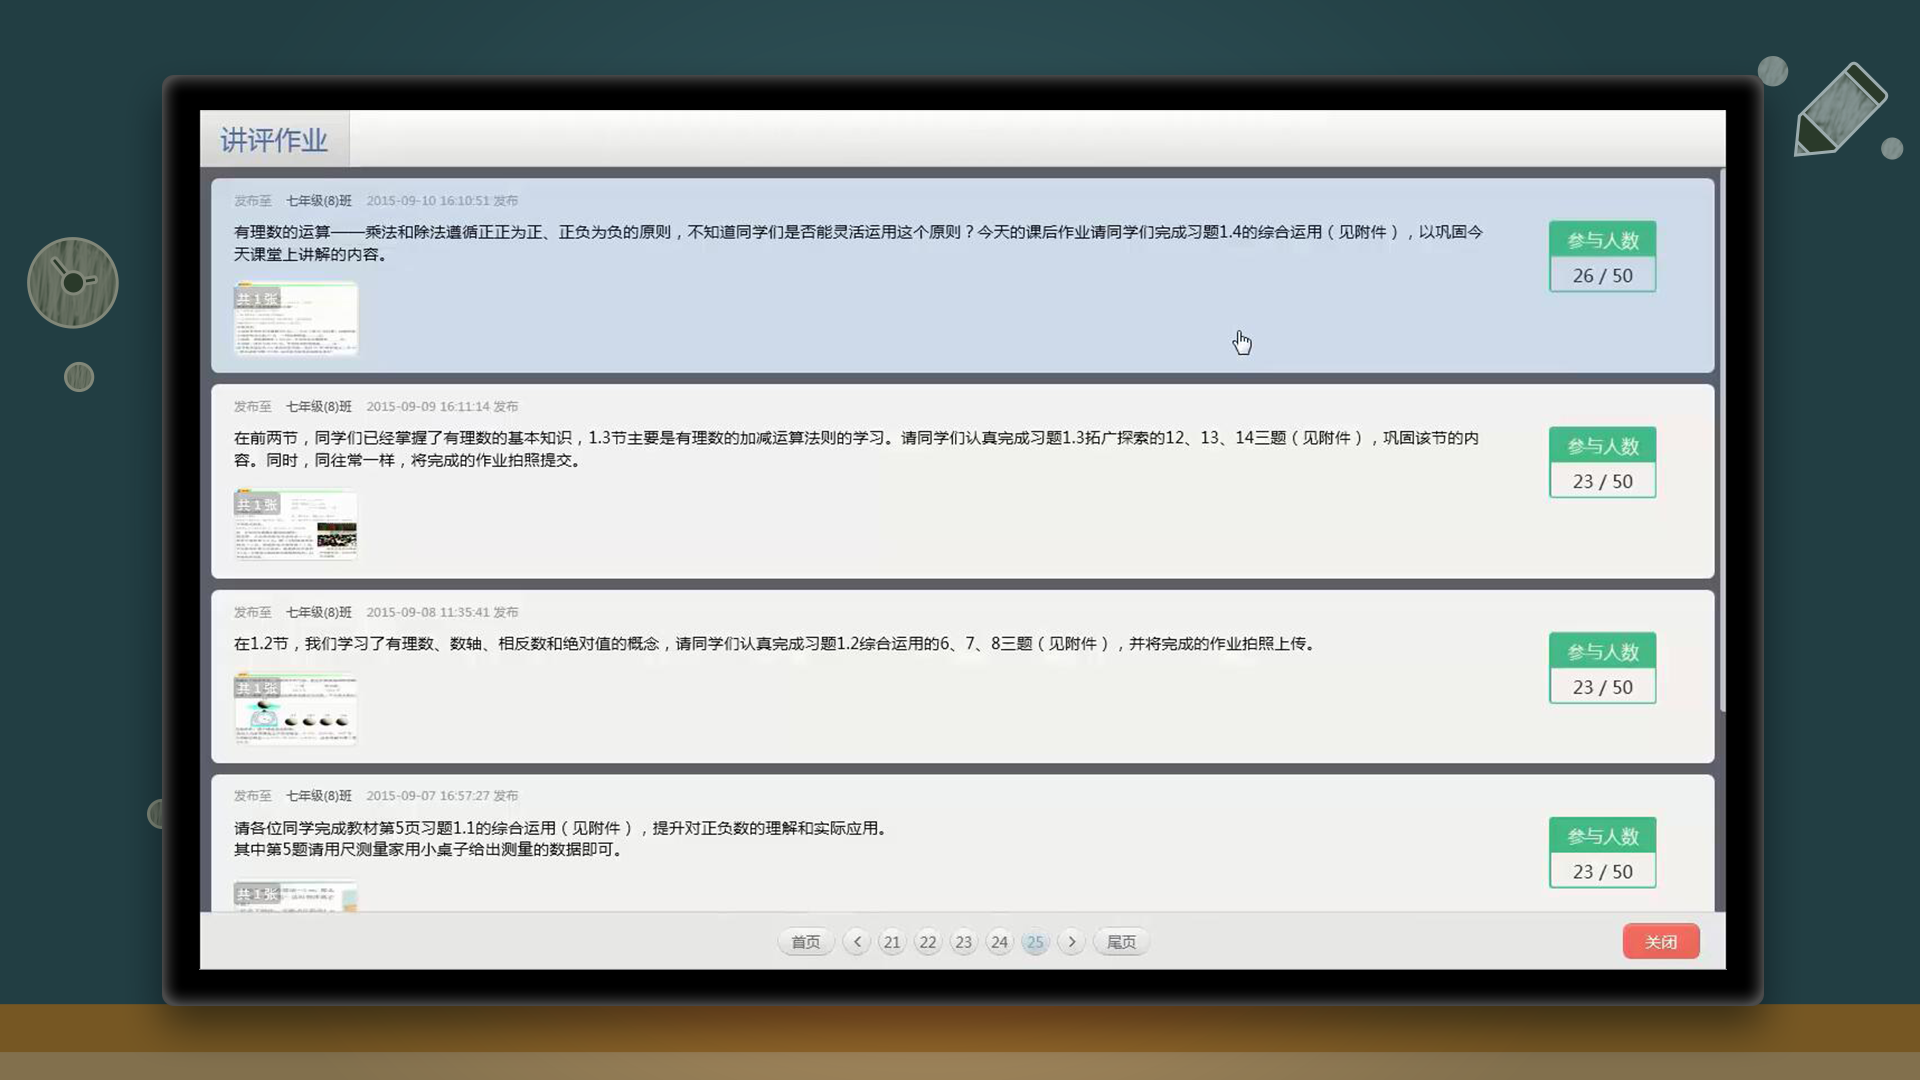Click the pencil icon at top right

[1841, 110]
